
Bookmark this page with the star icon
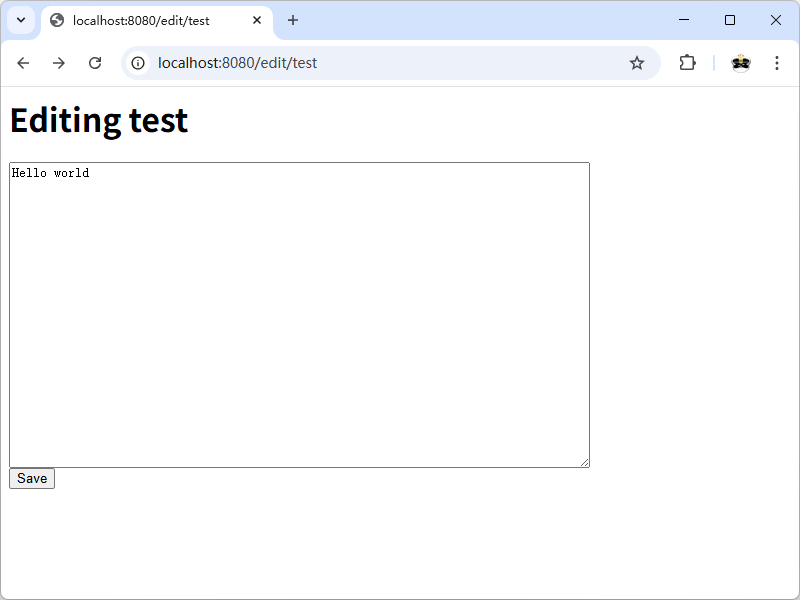[x=637, y=63]
